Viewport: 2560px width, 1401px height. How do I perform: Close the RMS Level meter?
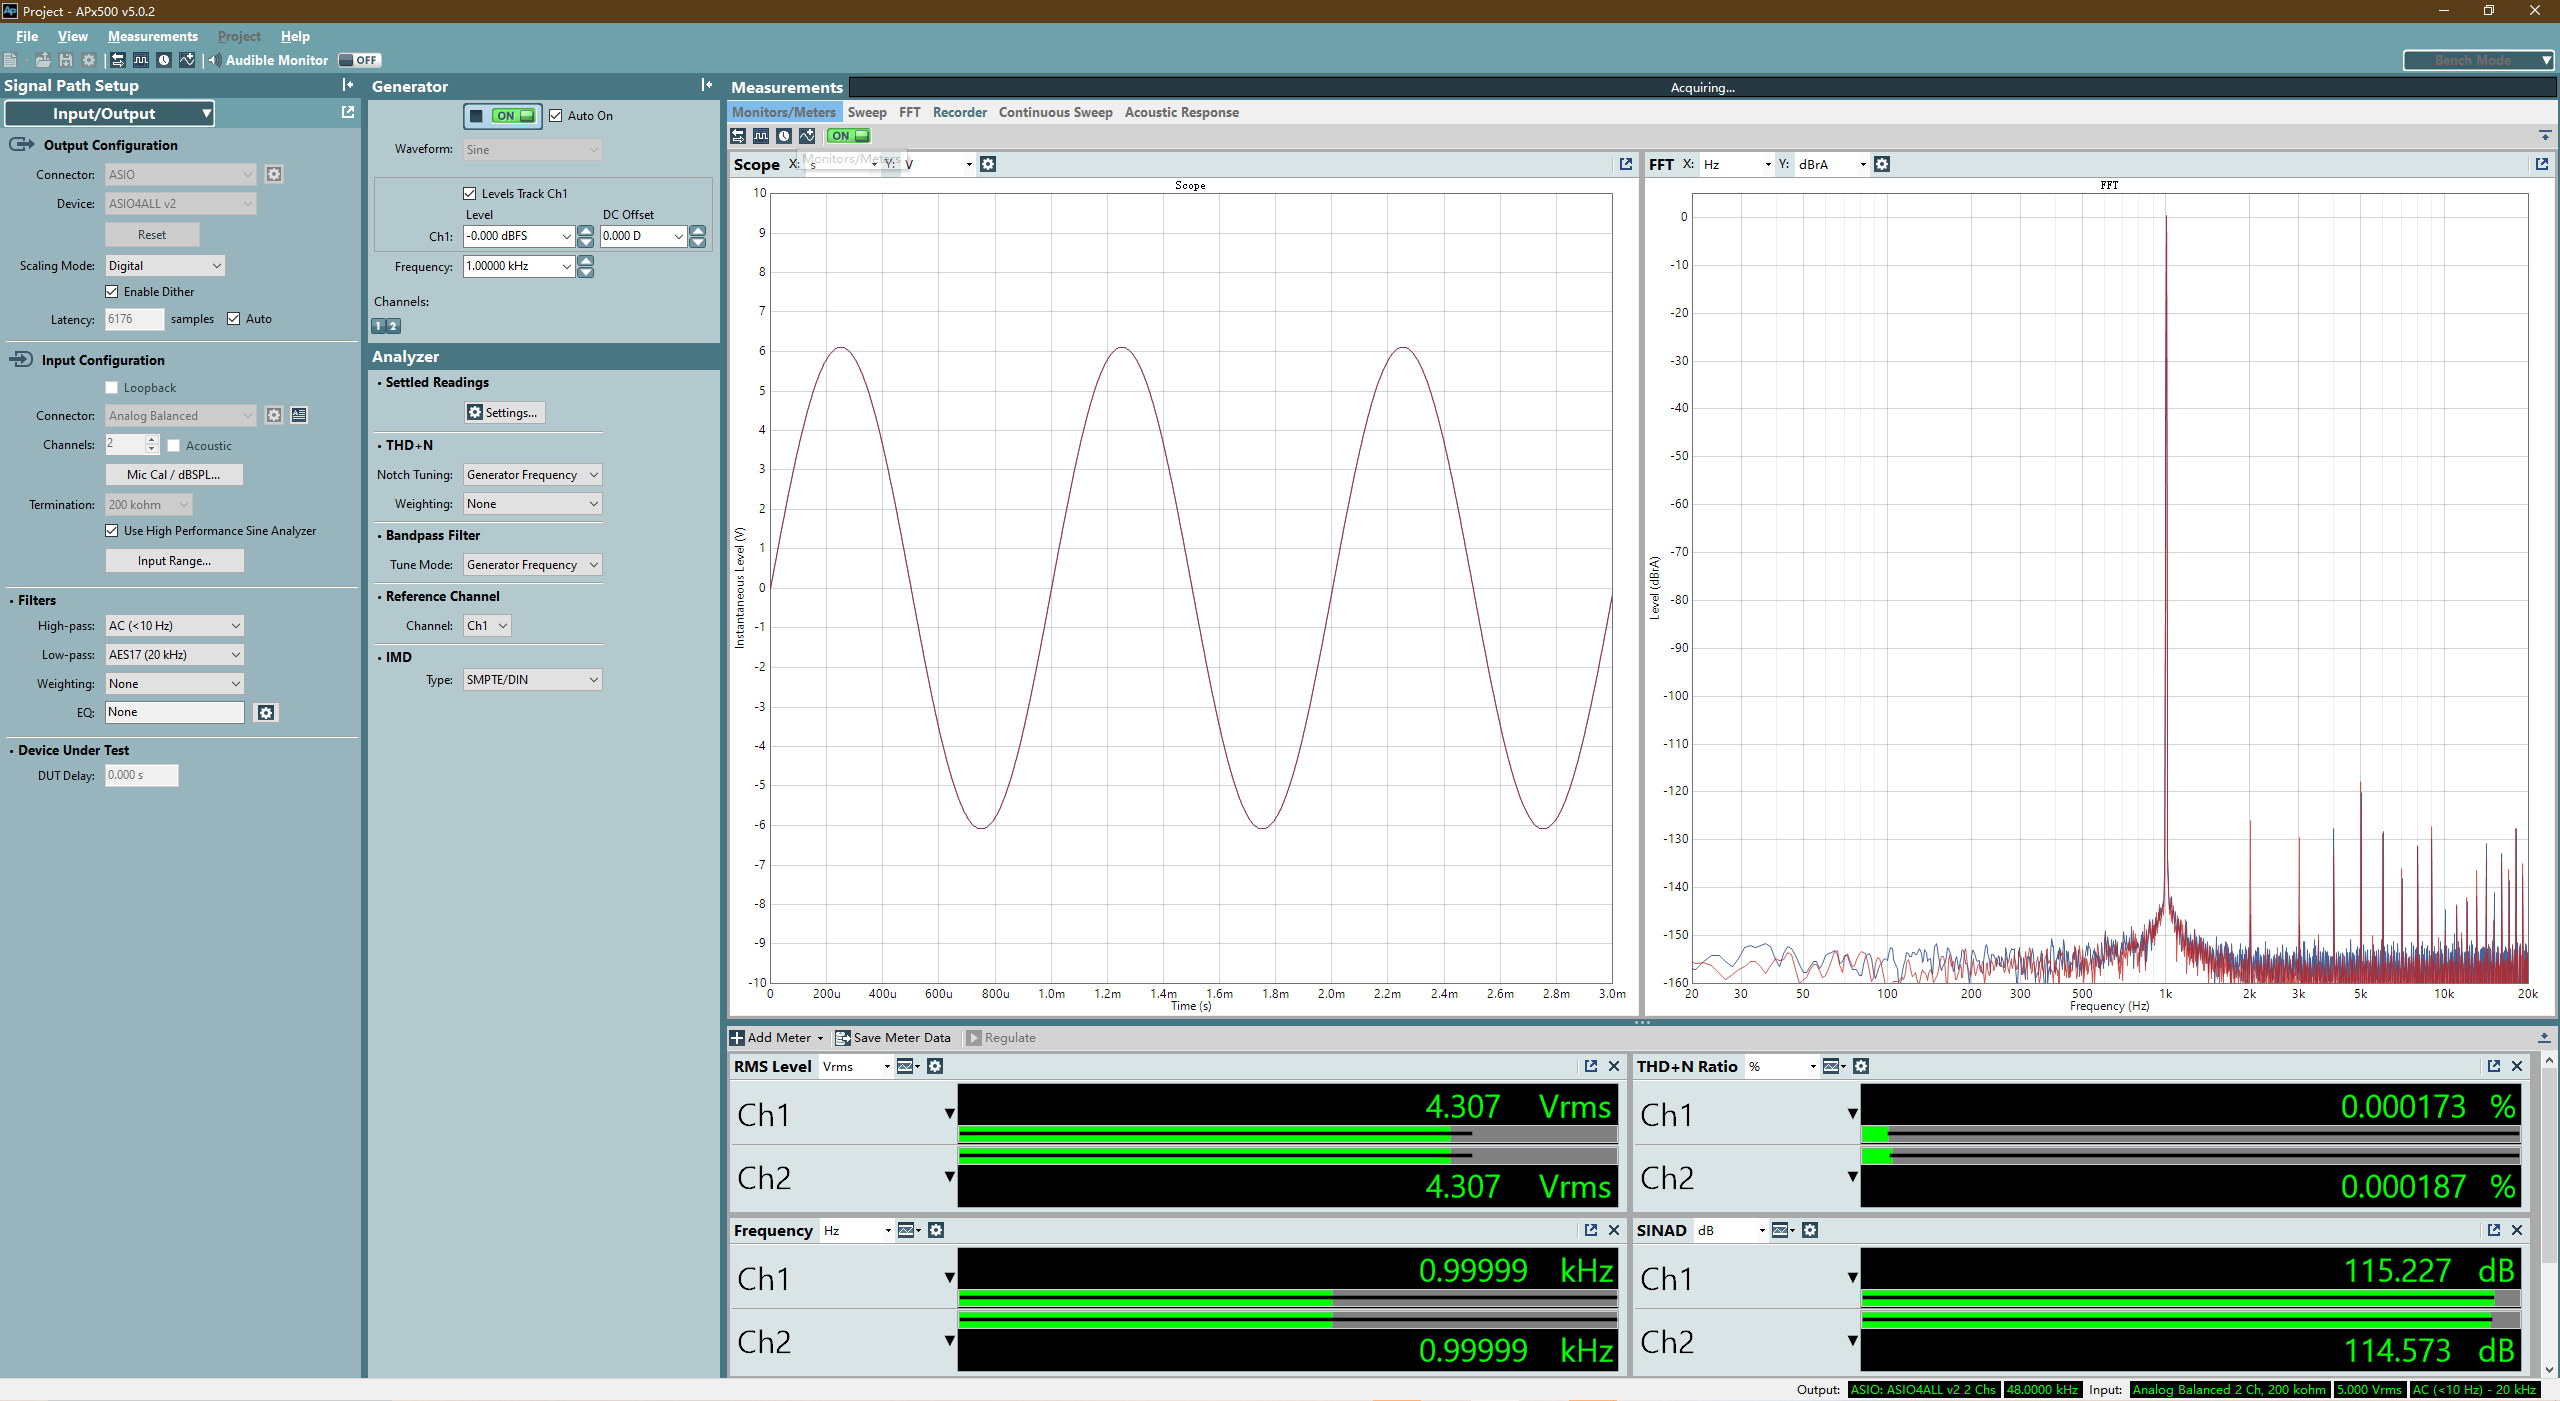coord(1613,1066)
